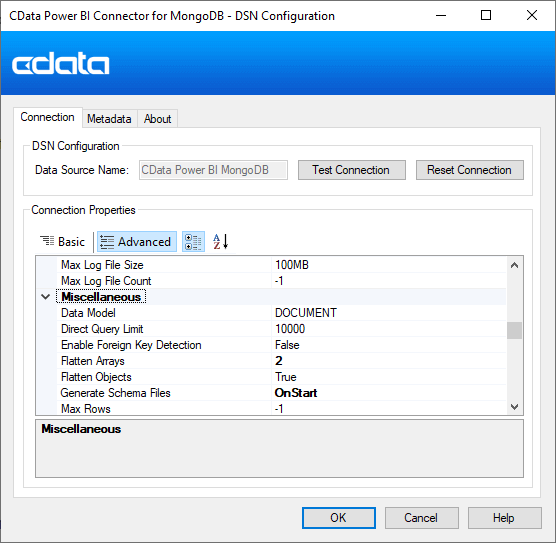Screen dimensions: 556x543
Task: Confirm with the OK button
Action: tap(339, 518)
